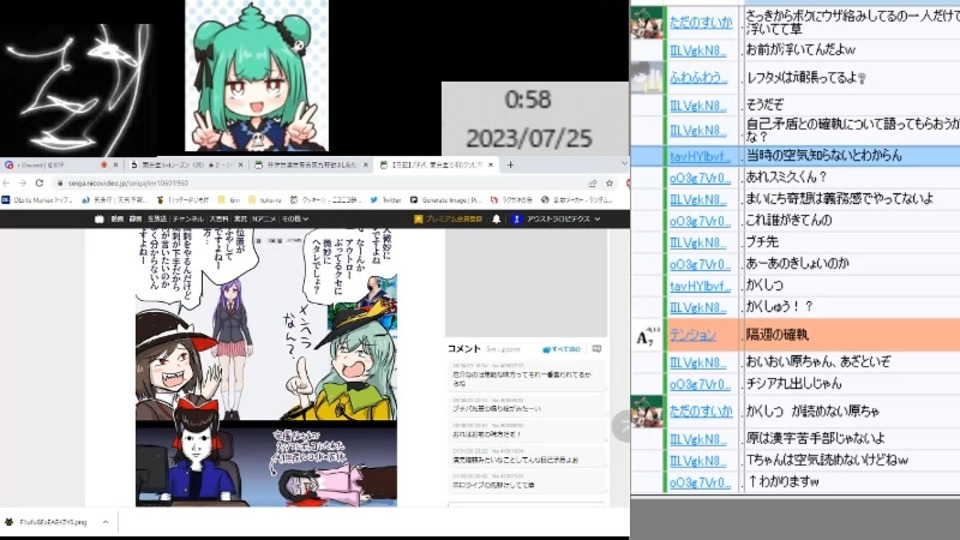Switch to the Discord browser tab

(x=61, y=165)
